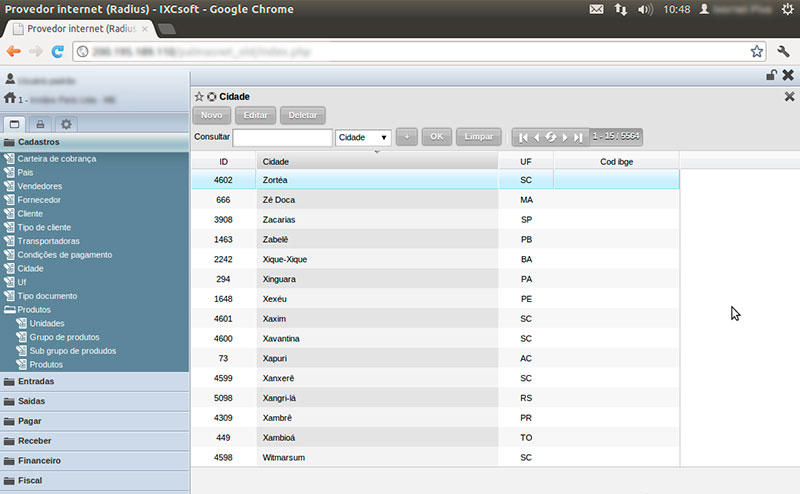Click the Novo button

pyautogui.click(x=211, y=115)
